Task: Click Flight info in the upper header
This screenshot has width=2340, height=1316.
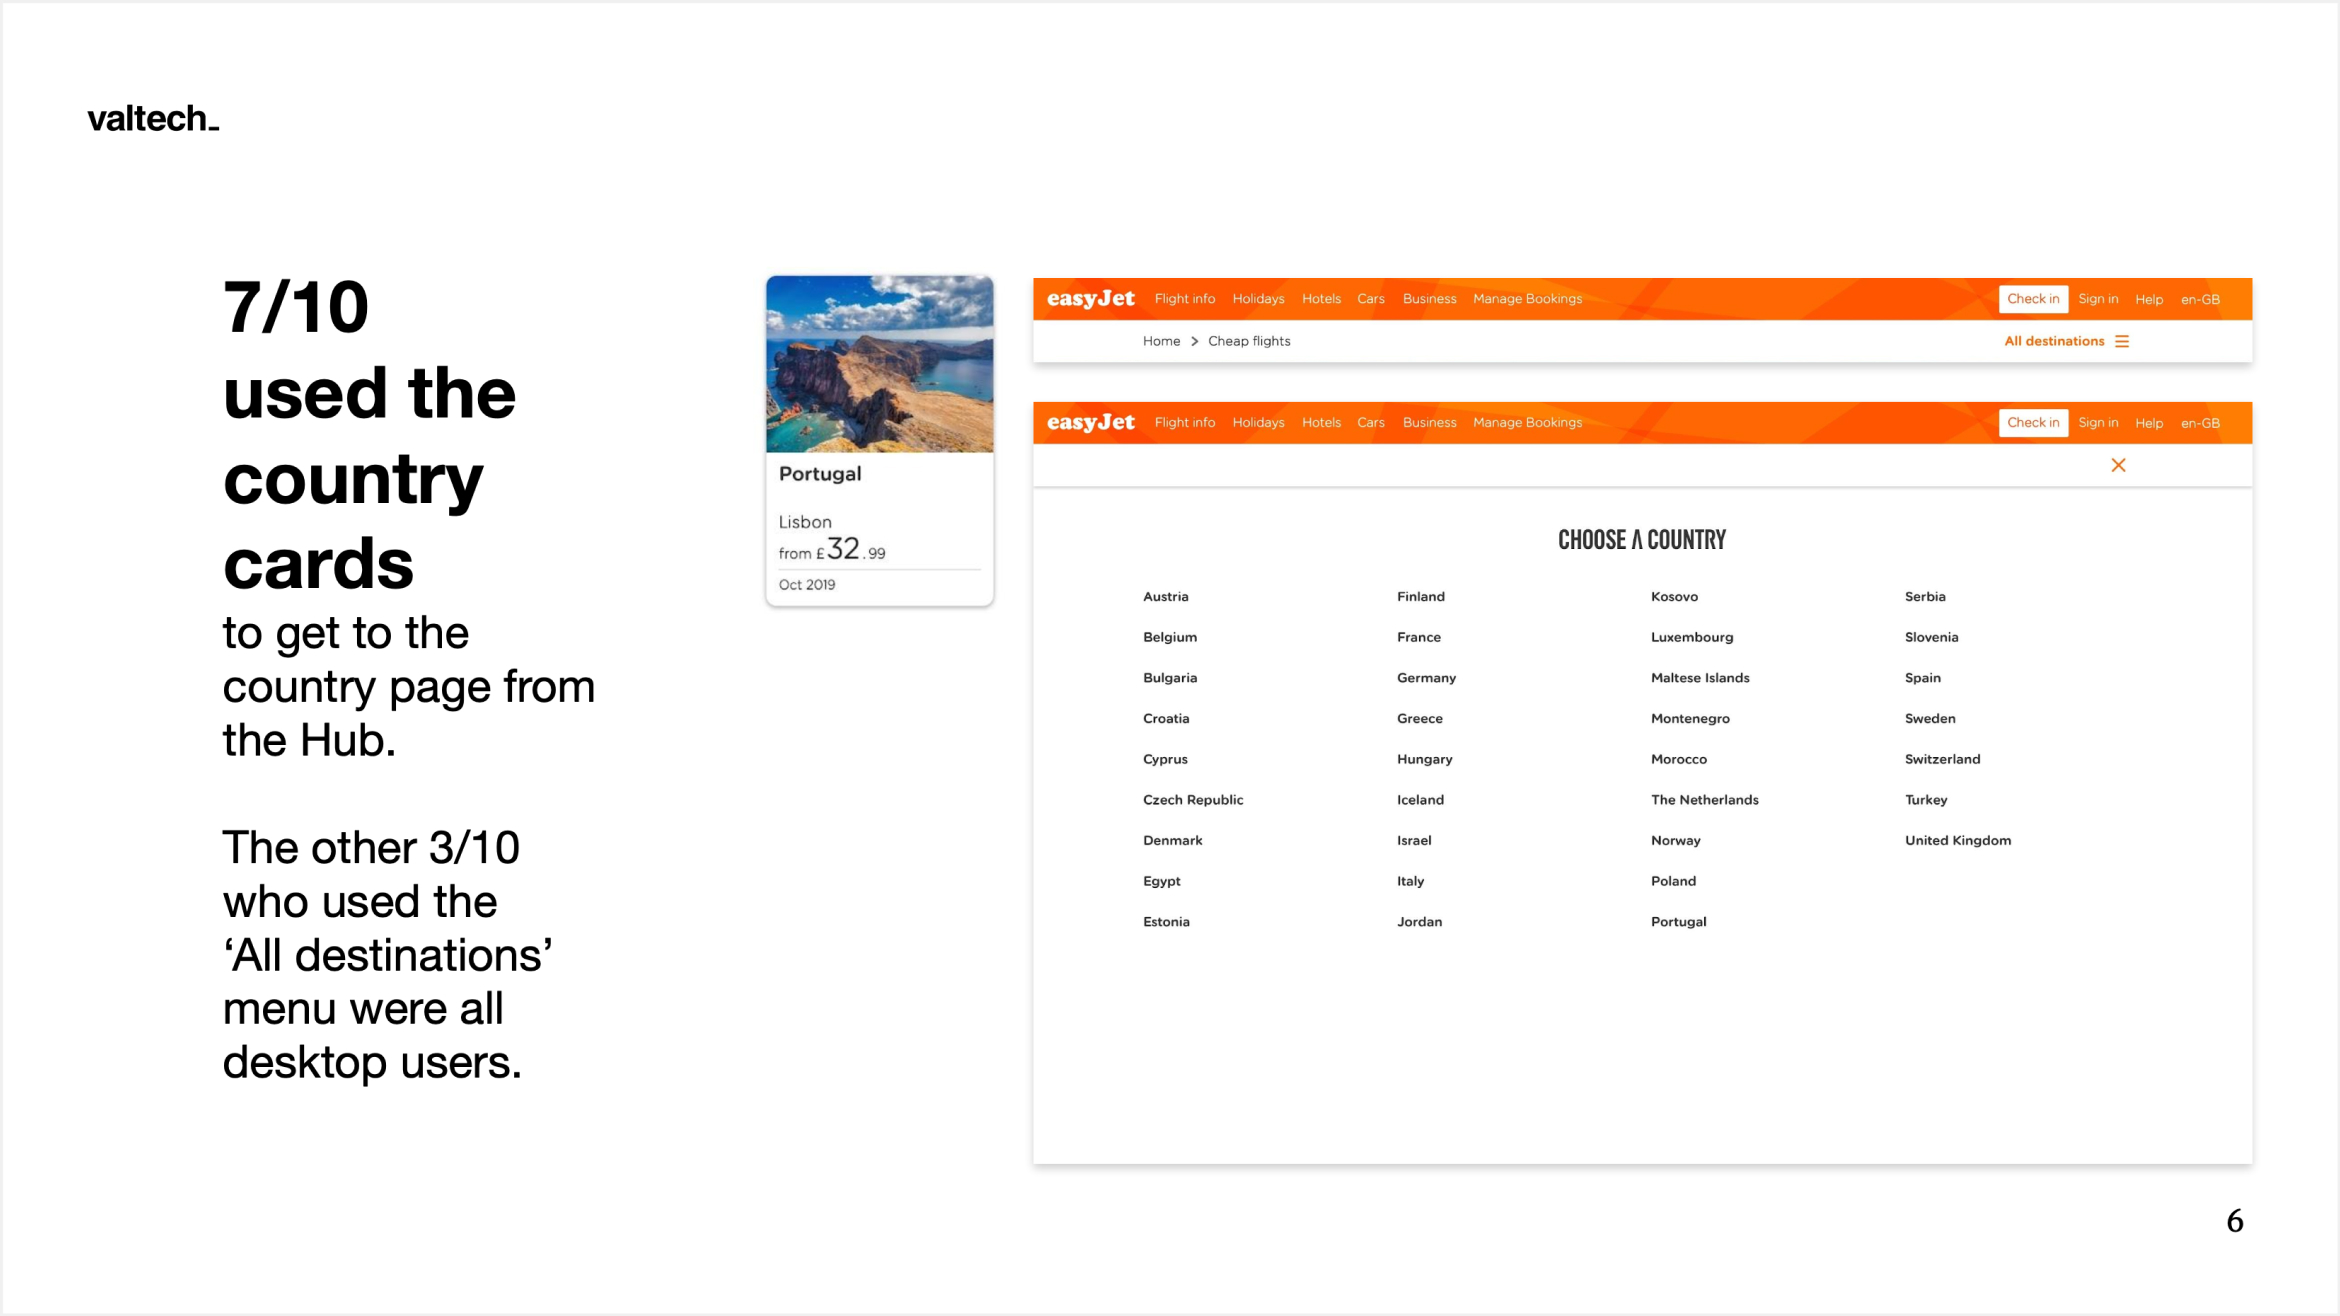Action: [1184, 299]
